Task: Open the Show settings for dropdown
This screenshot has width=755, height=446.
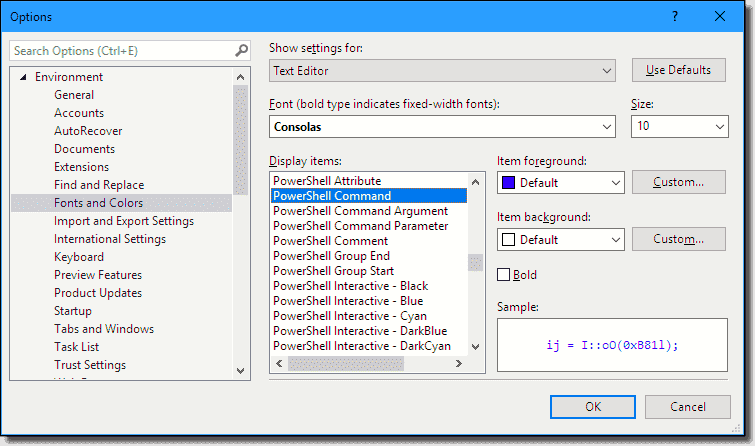Action: [x=442, y=71]
